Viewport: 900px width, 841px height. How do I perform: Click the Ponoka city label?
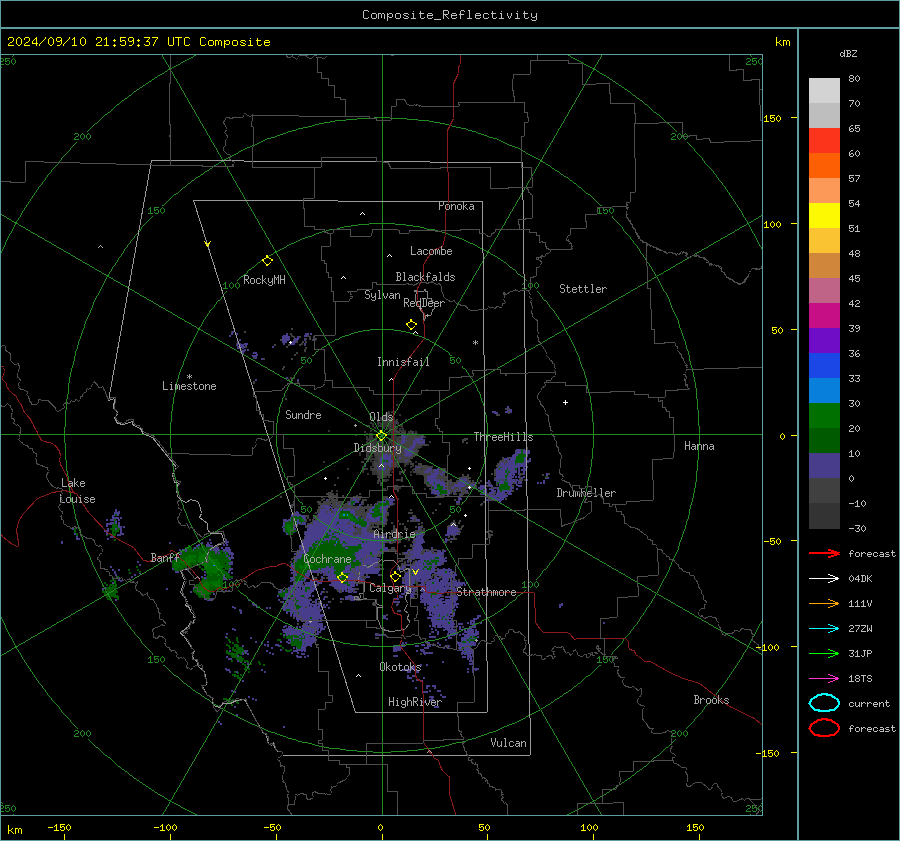(x=456, y=206)
